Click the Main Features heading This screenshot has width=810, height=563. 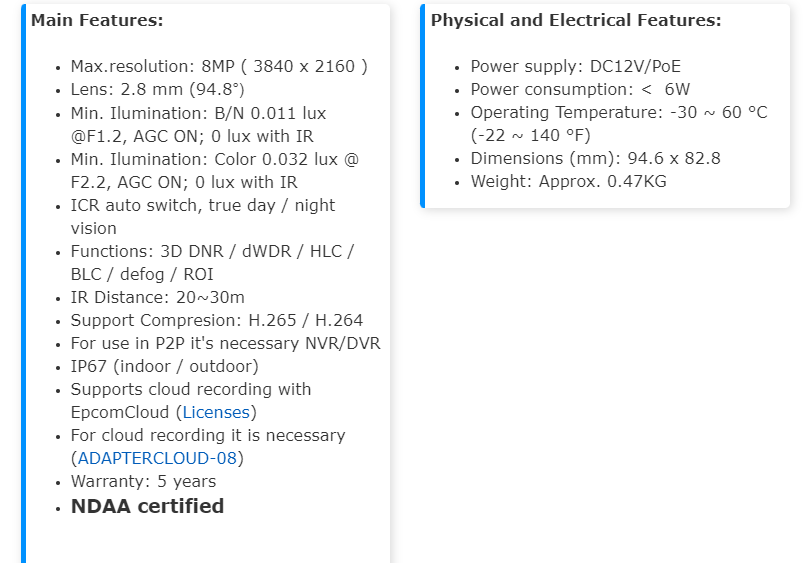97,20
